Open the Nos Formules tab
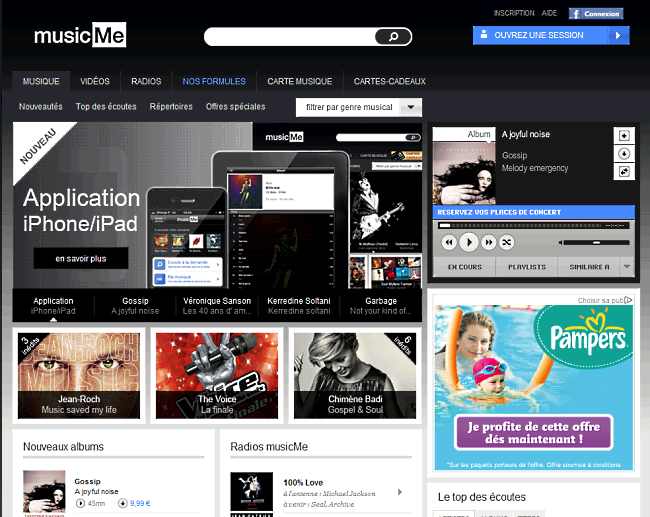The image size is (650, 517). pyautogui.click(x=214, y=81)
